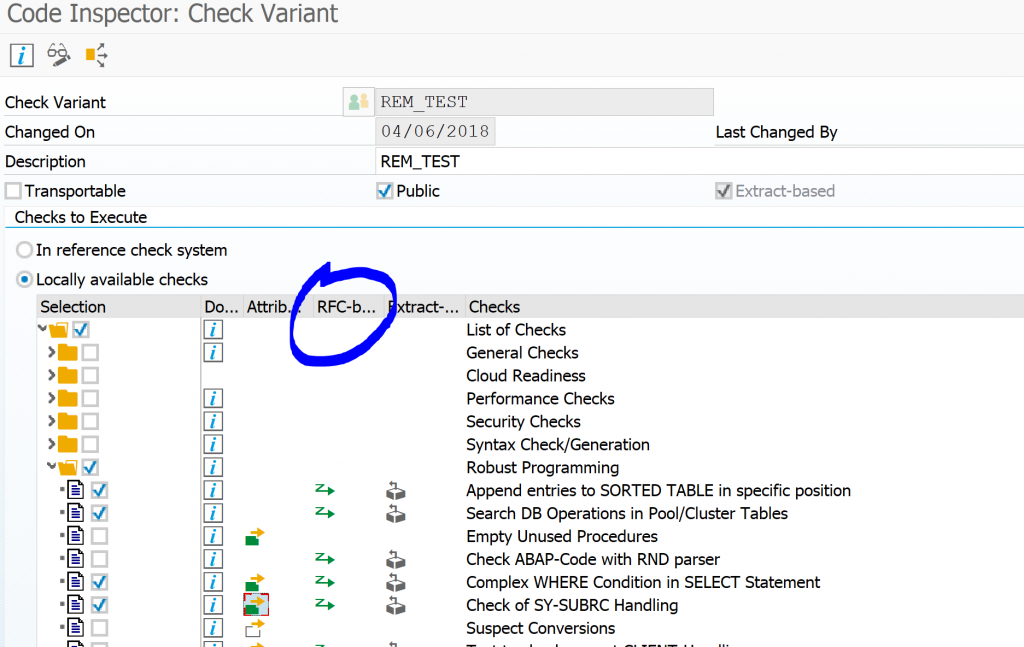Click the user icon beside the Check Variant field

pyautogui.click(x=358, y=102)
